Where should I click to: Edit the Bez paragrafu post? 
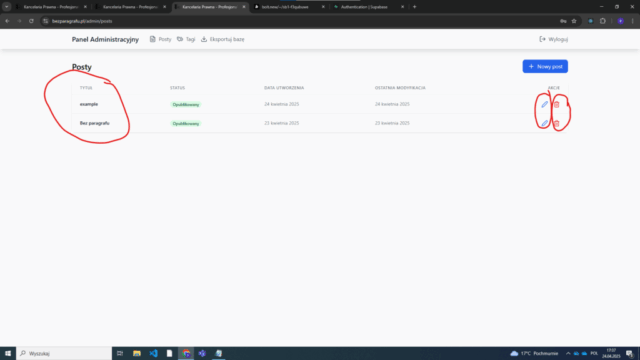544,123
